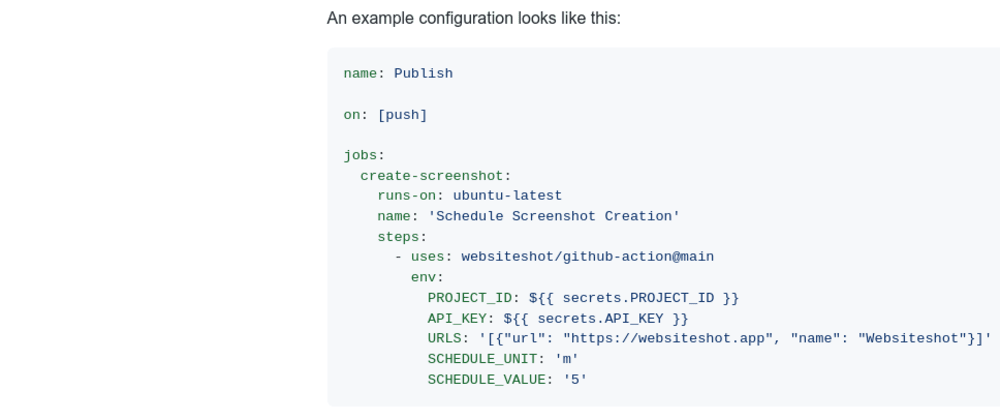The image size is (1000, 420).
Task: Click the 'env:' key
Action: click(x=427, y=277)
